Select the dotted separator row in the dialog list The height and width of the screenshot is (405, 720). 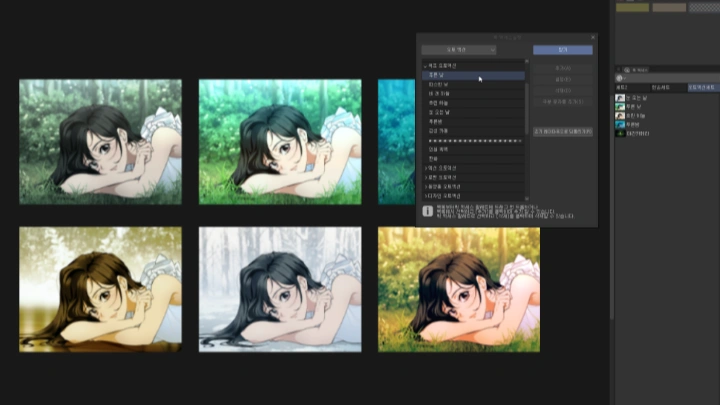point(473,141)
